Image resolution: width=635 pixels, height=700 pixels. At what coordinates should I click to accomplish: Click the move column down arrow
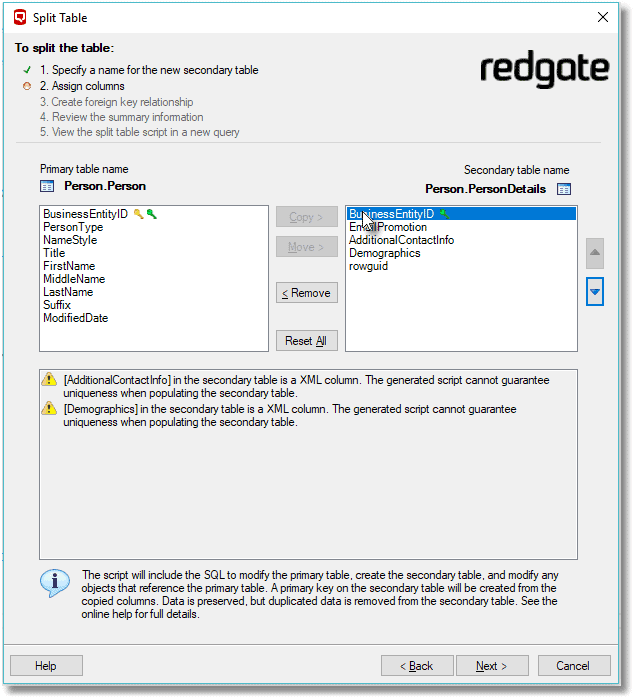click(595, 292)
